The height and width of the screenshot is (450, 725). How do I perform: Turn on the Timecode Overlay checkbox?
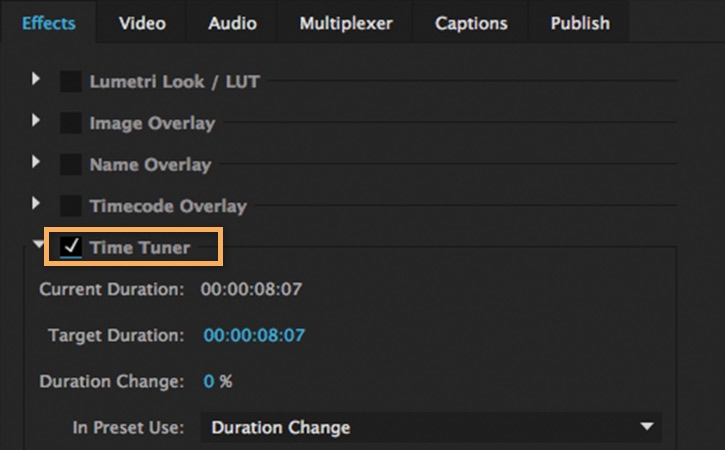point(71,206)
